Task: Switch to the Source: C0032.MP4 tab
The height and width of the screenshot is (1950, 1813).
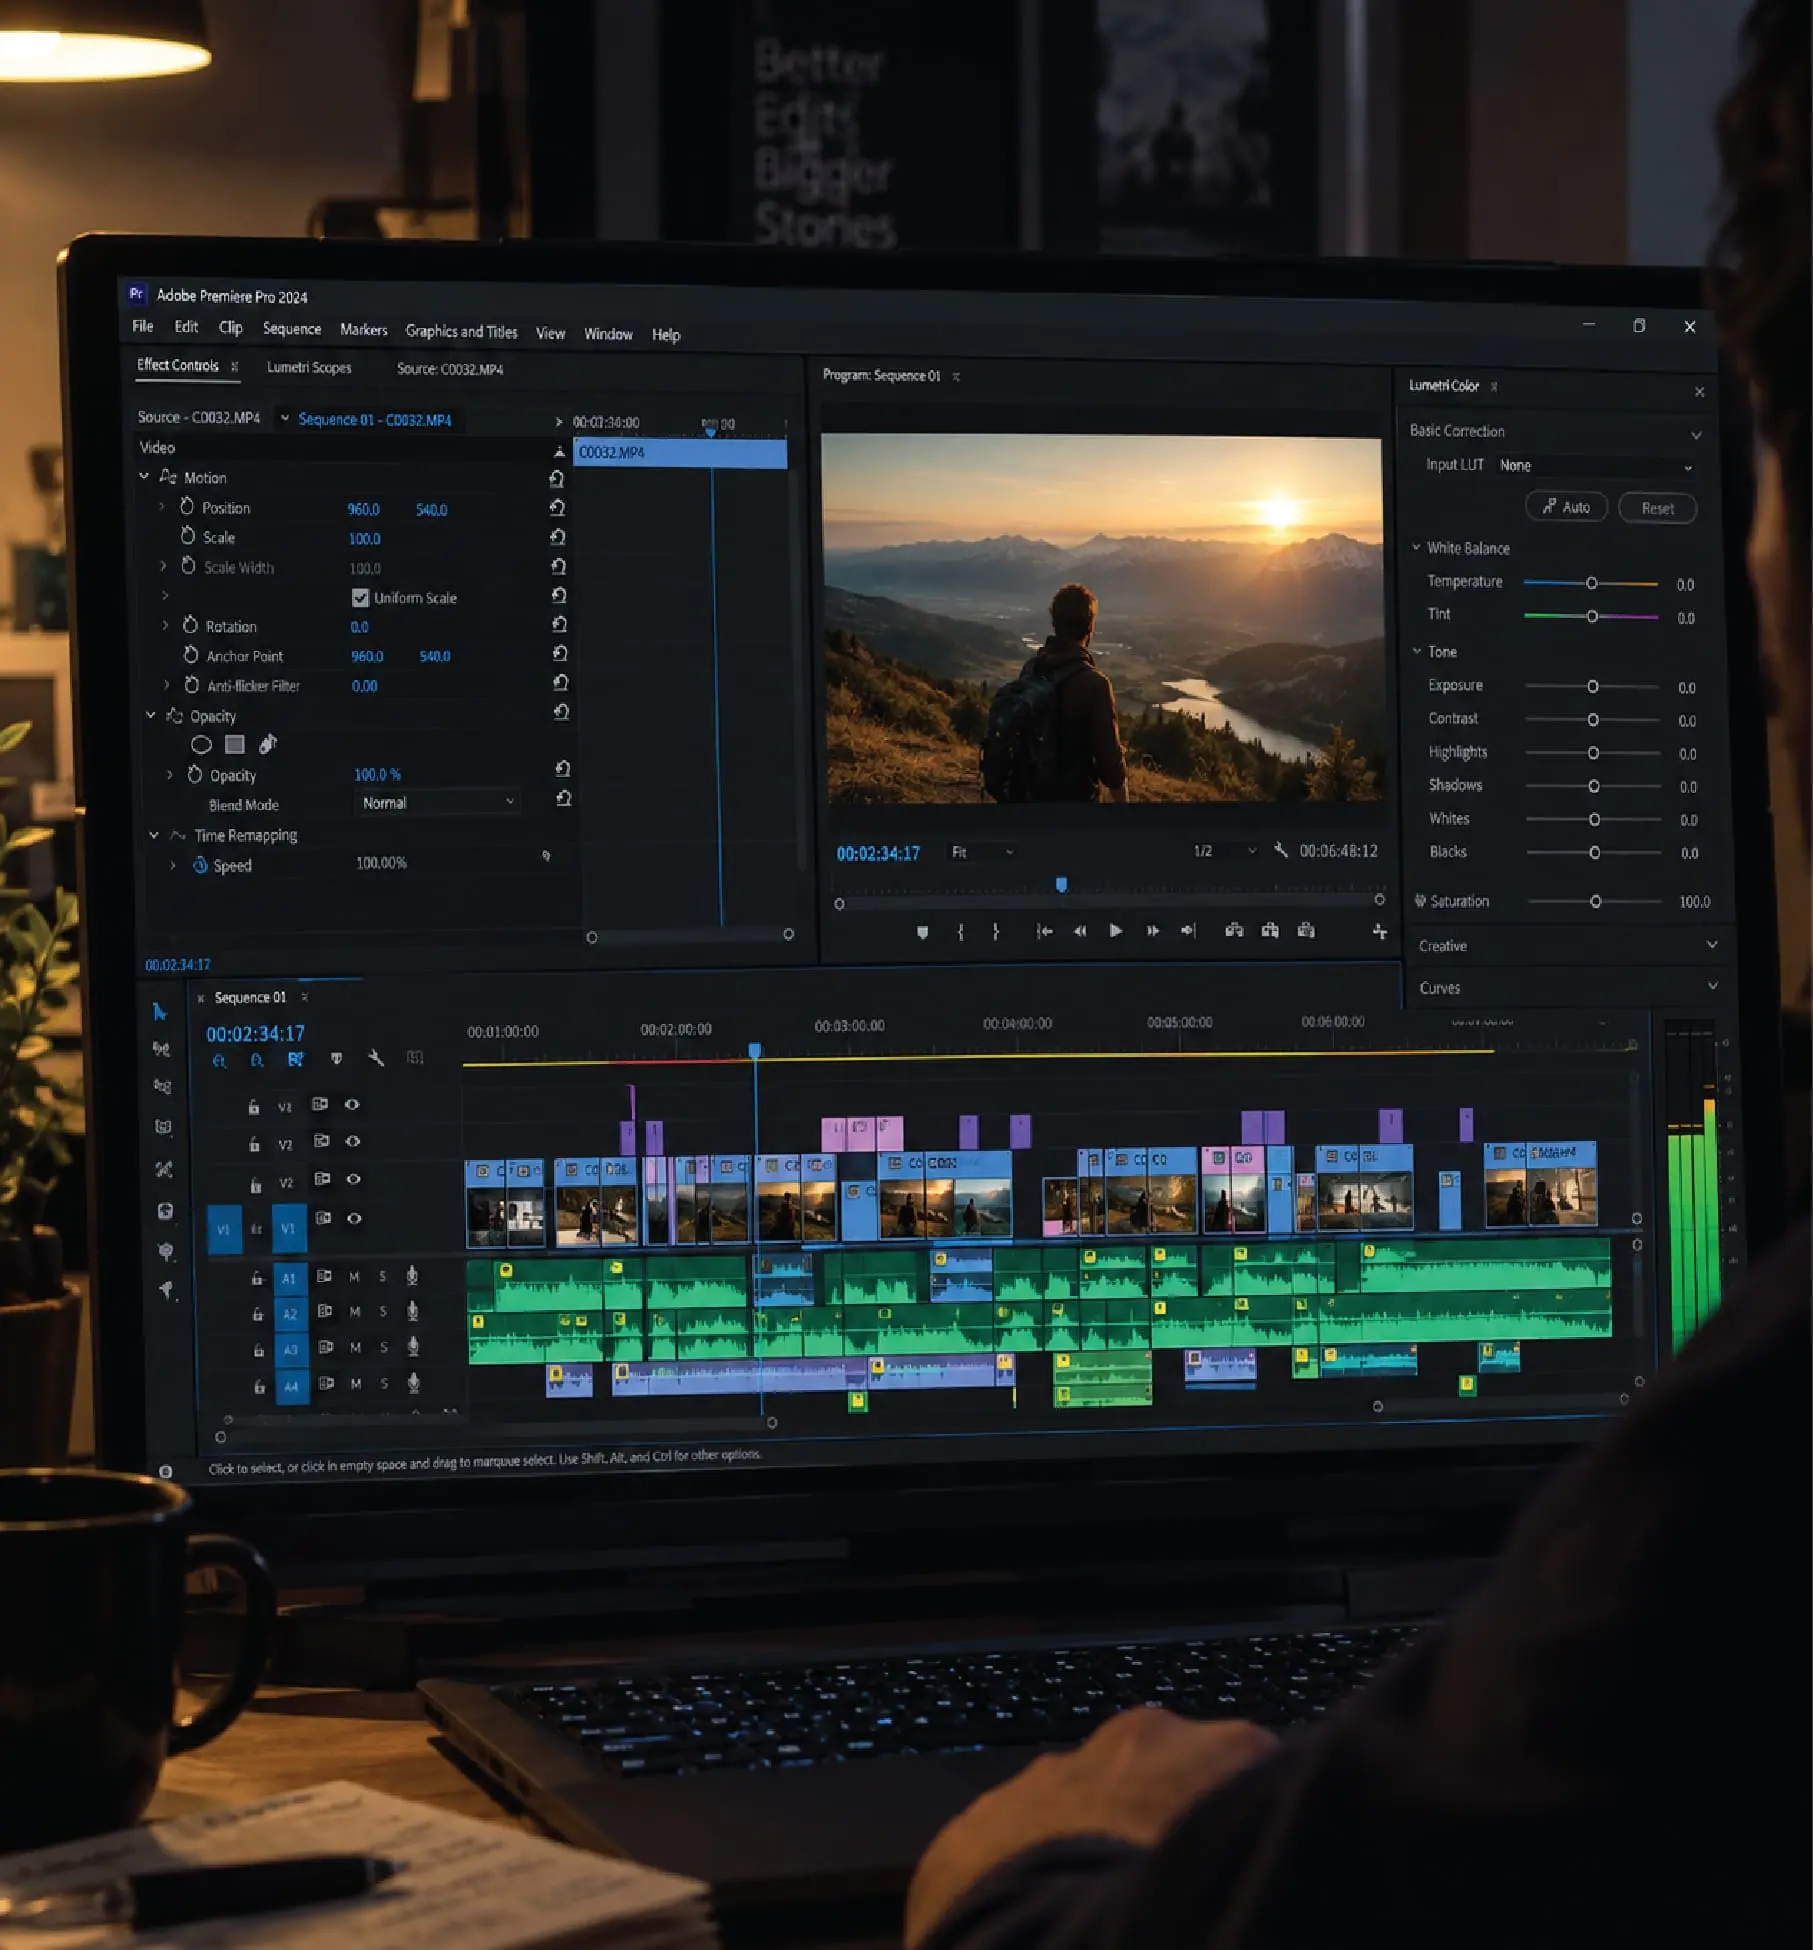Action: pyautogui.click(x=450, y=370)
